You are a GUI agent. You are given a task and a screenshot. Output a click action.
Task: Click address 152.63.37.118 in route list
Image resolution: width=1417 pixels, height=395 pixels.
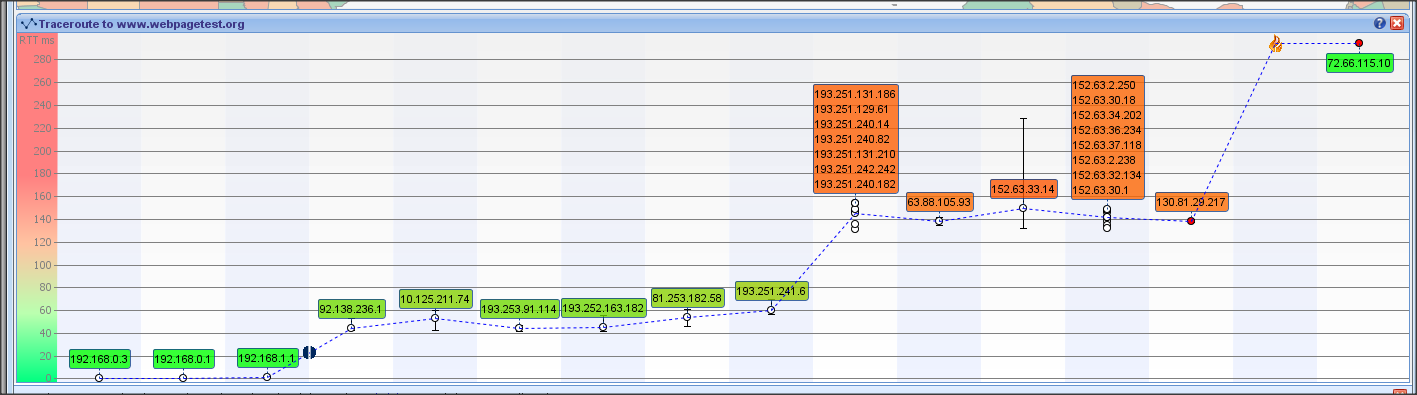(1107, 145)
